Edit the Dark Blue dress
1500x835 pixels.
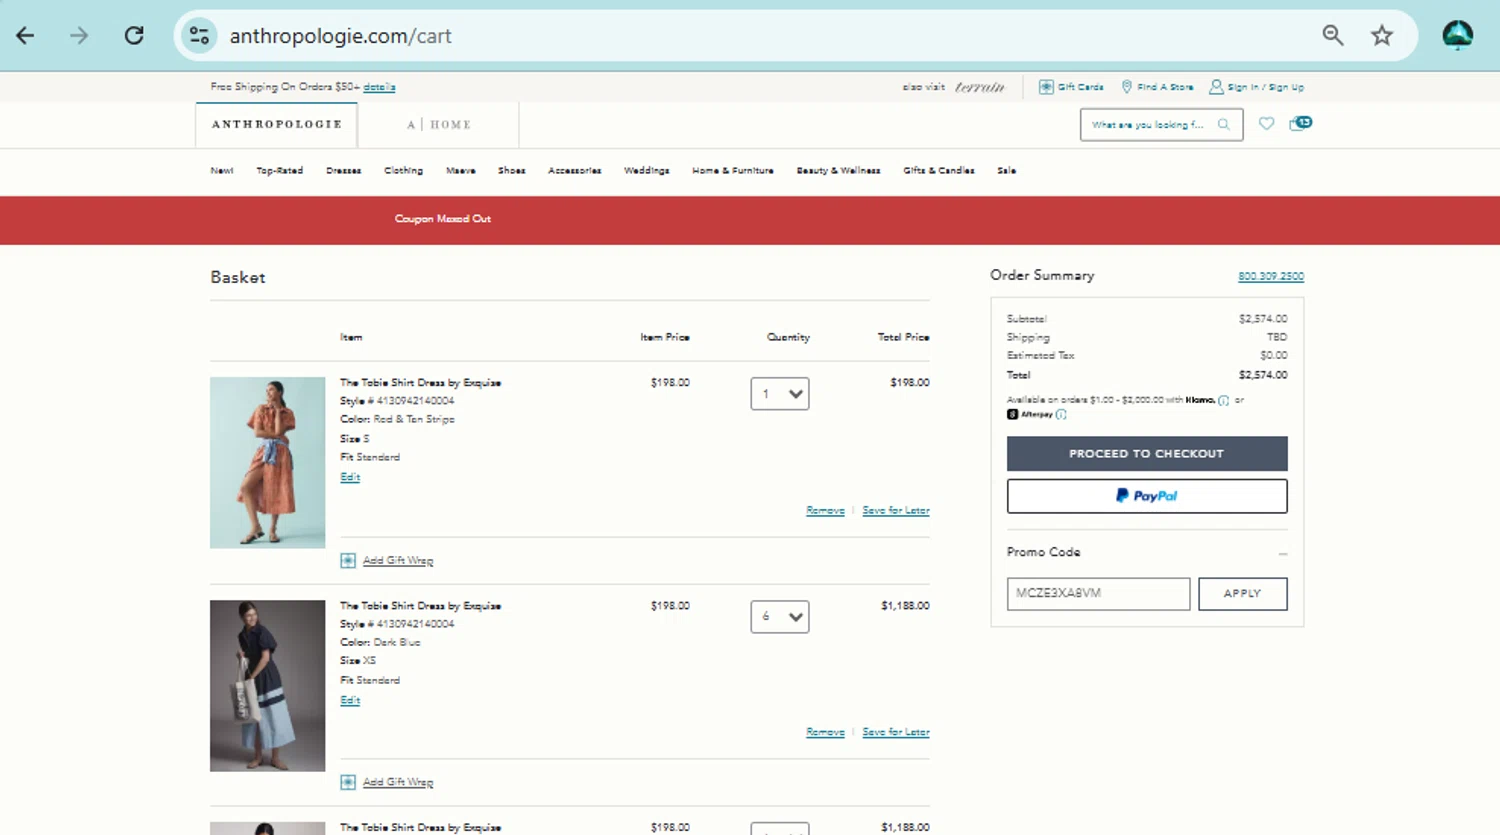(x=350, y=700)
